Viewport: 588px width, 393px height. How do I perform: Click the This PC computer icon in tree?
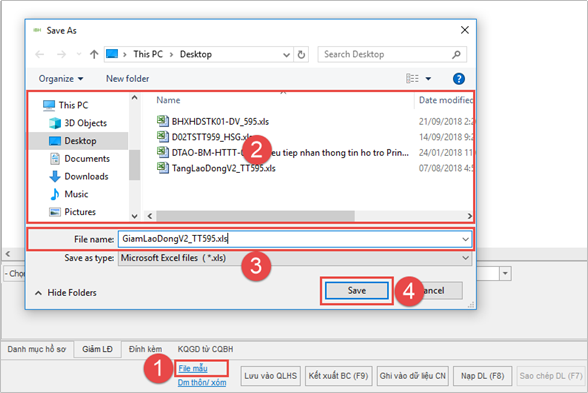(x=49, y=105)
